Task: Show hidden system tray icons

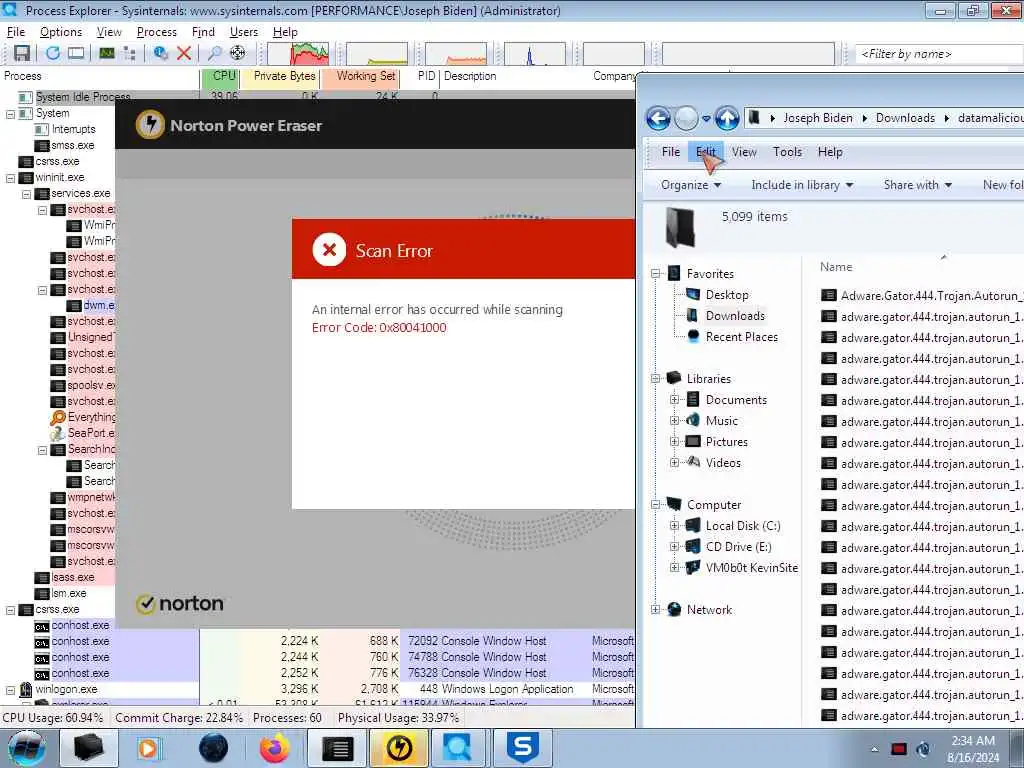Action: 874,750
